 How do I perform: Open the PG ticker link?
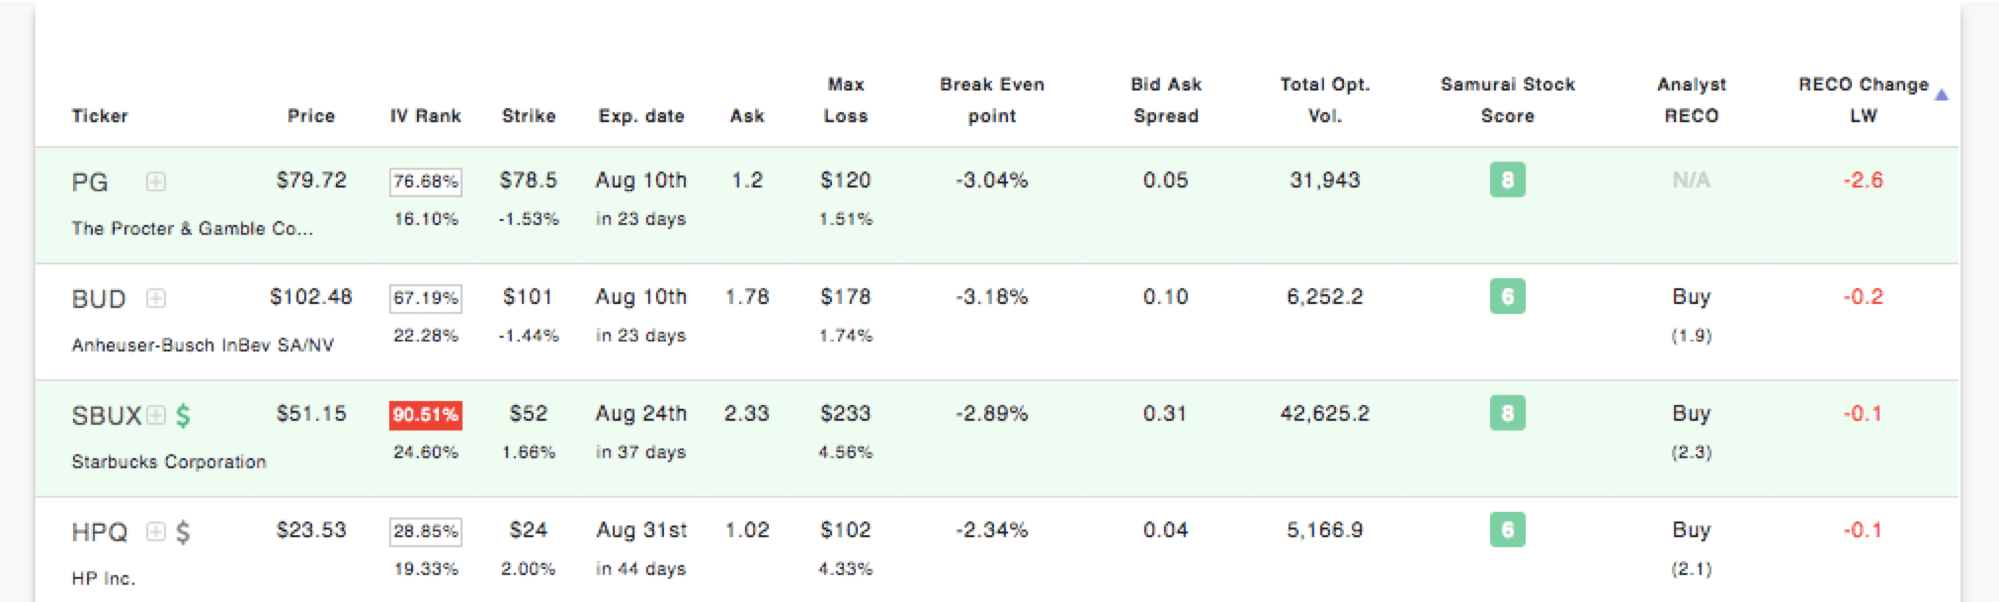(x=90, y=182)
